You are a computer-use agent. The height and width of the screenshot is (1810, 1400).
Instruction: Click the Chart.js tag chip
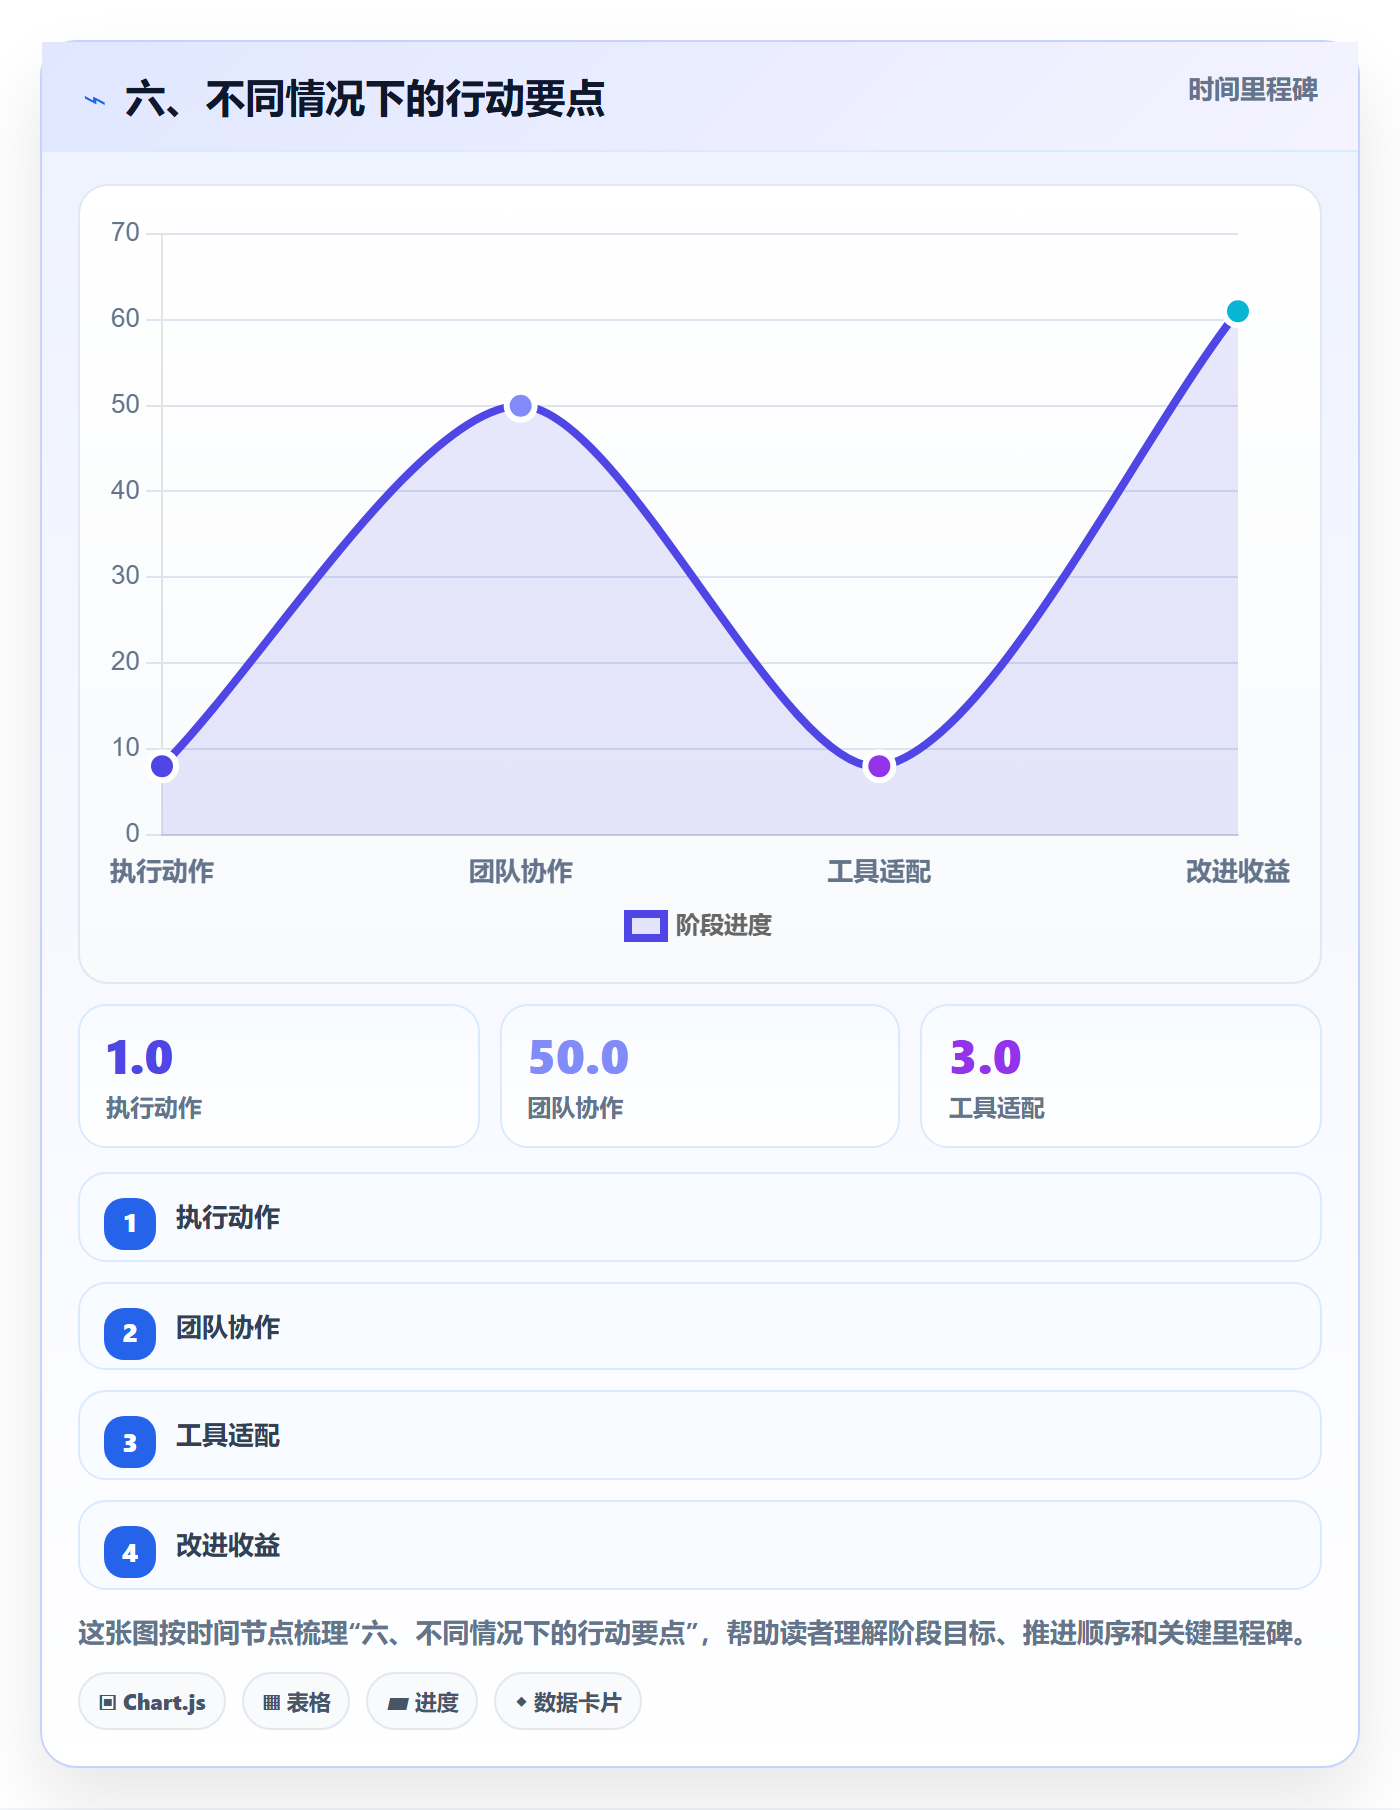[x=152, y=1701]
